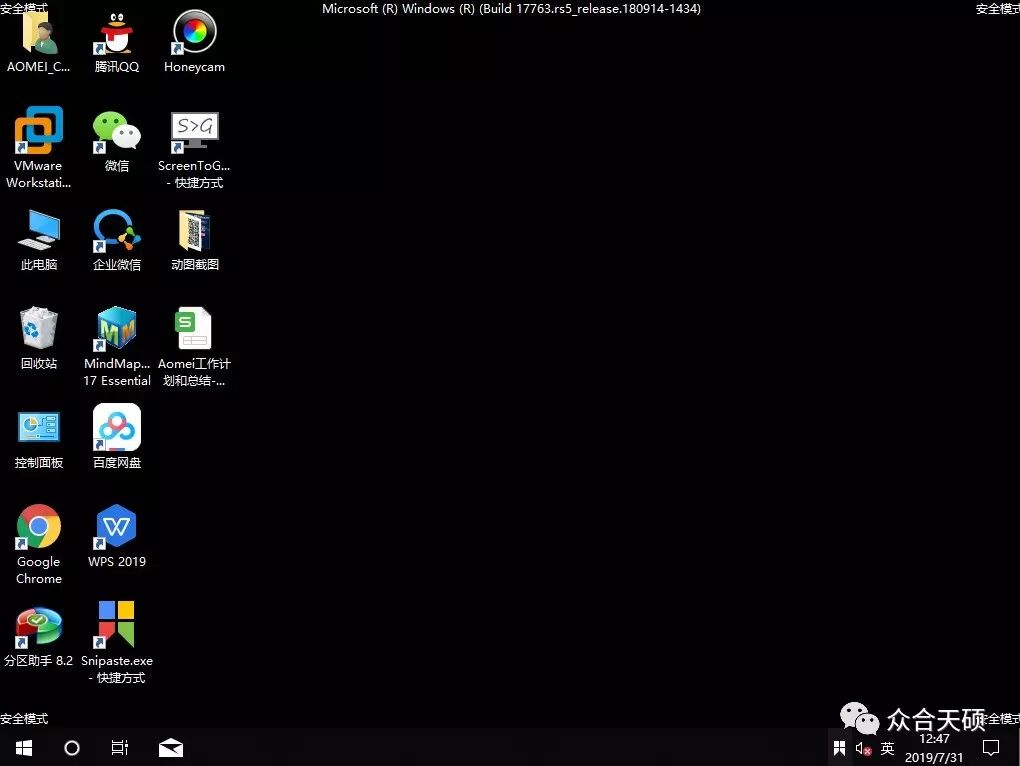The image size is (1020, 766).
Task: Select Aomei工作计划和总结 spreadsheet file
Action: pos(193,328)
